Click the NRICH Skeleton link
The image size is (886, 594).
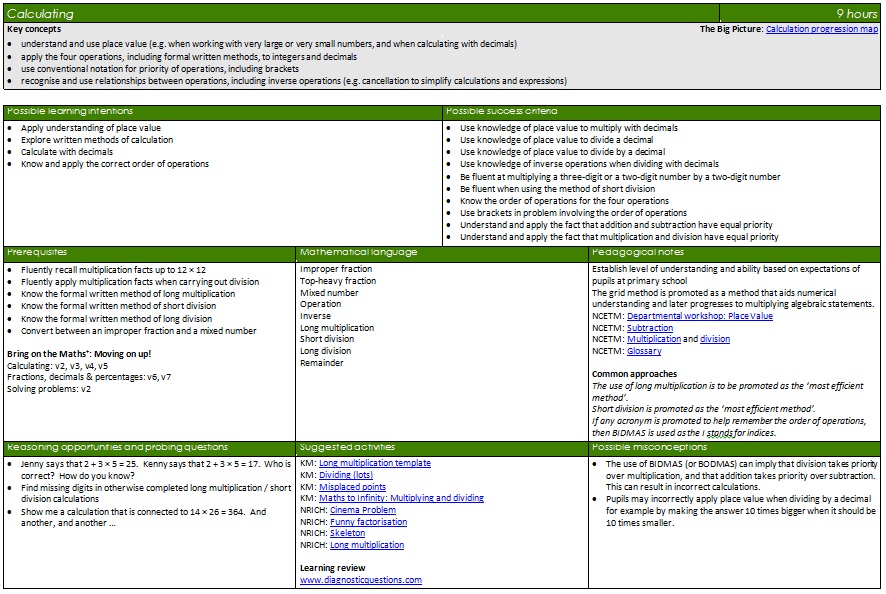pyautogui.click(x=348, y=533)
